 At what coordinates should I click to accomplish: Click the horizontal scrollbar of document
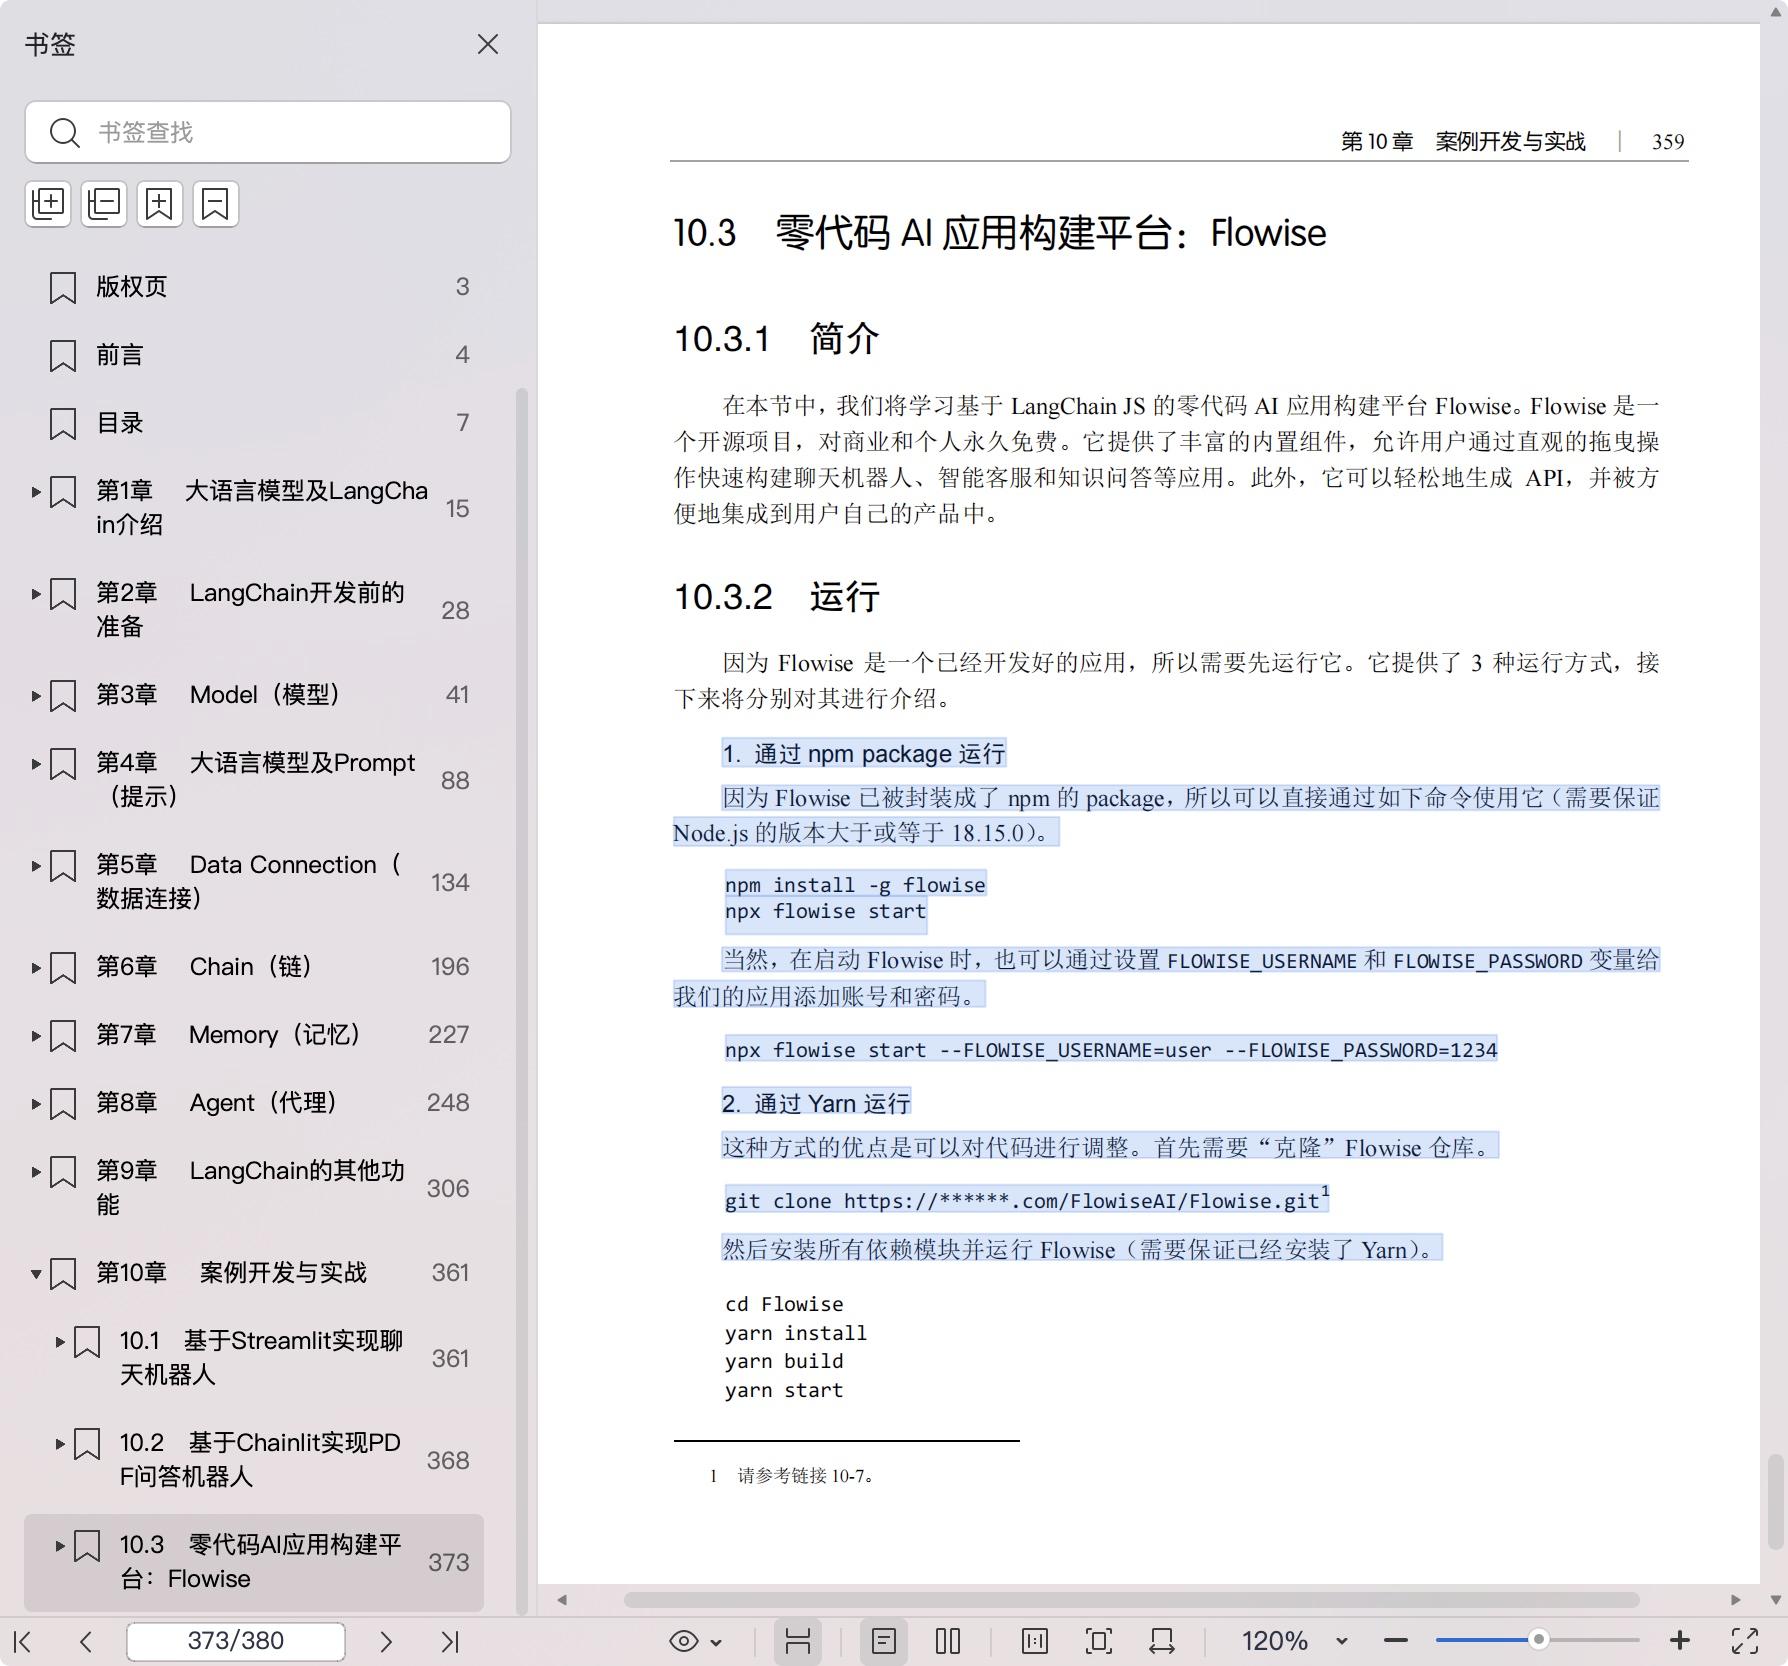coord(1131,1600)
